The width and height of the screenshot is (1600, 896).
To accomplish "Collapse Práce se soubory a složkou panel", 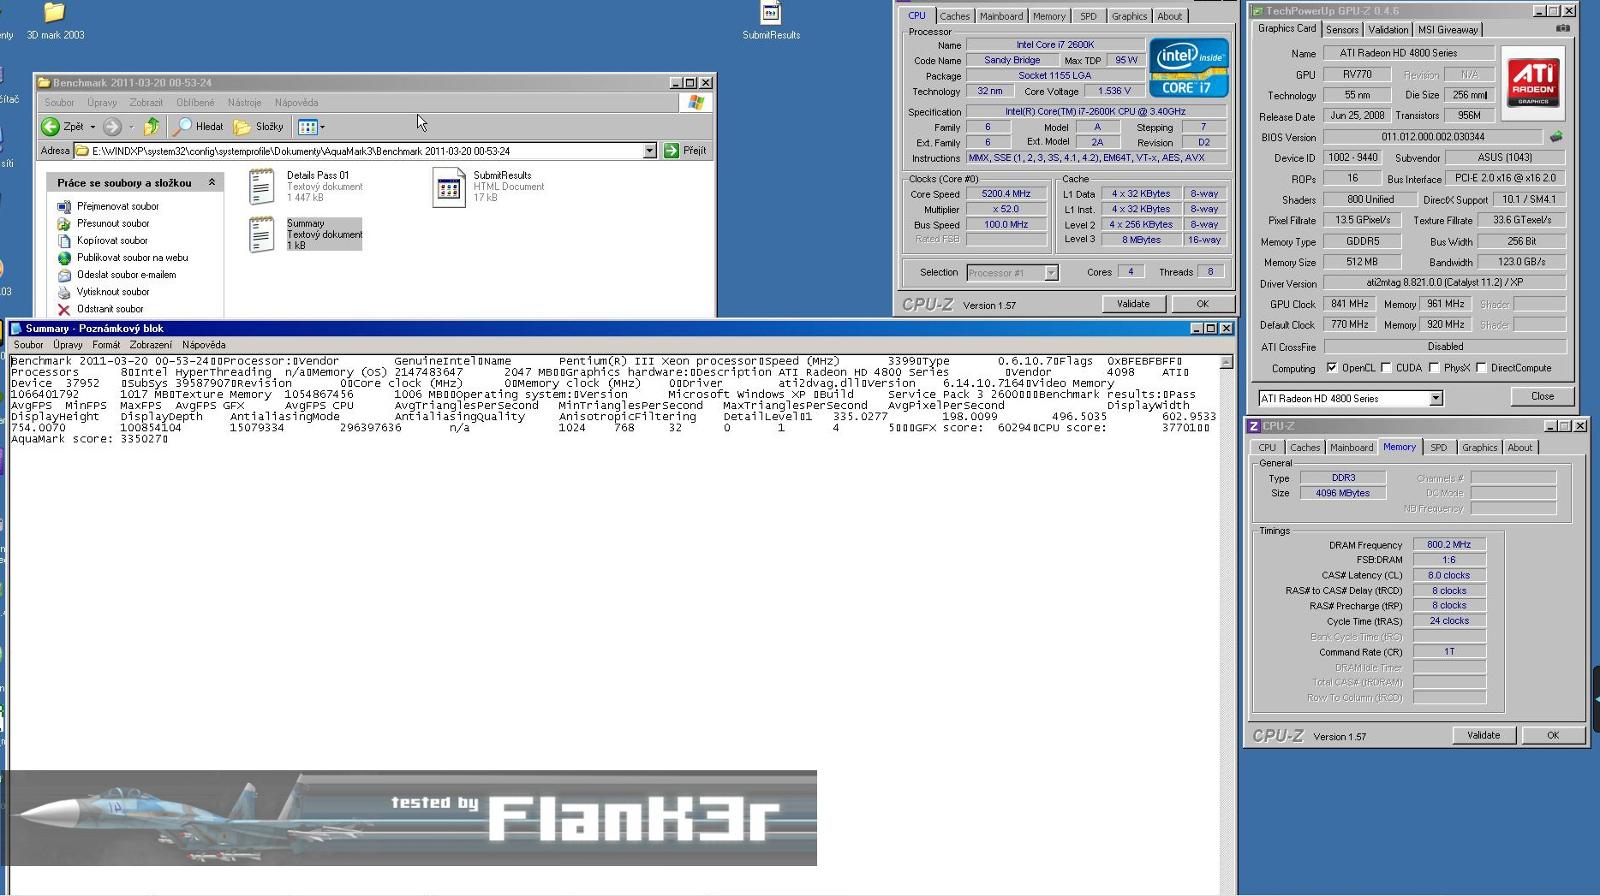I will pyautogui.click(x=211, y=183).
